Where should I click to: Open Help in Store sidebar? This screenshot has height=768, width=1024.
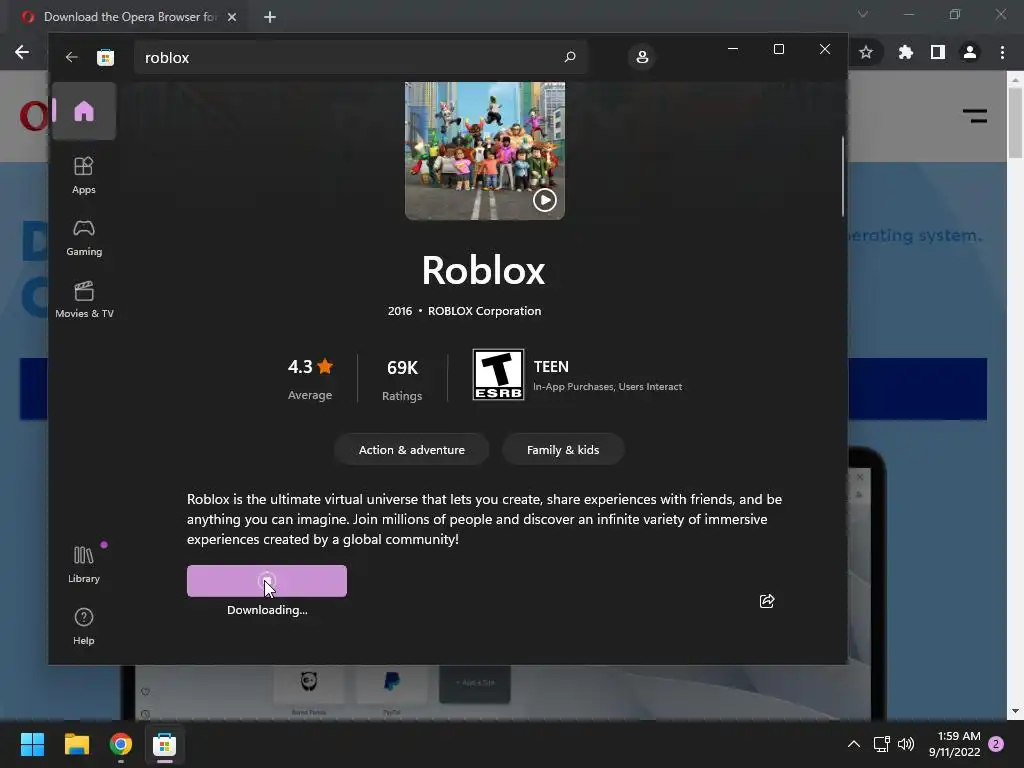pyautogui.click(x=84, y=626)
